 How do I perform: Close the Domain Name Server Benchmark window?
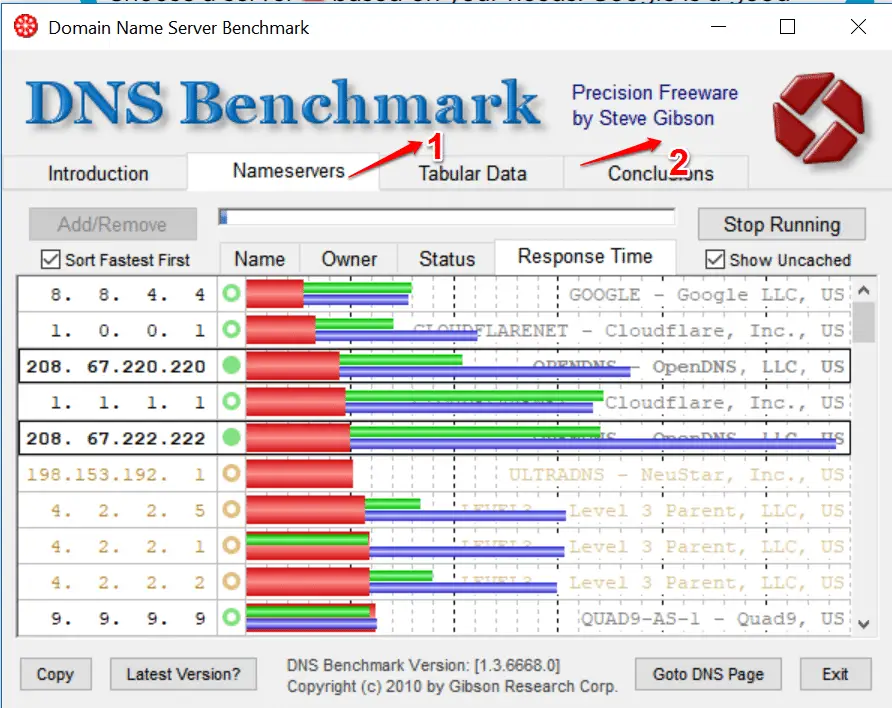(858, 27)
